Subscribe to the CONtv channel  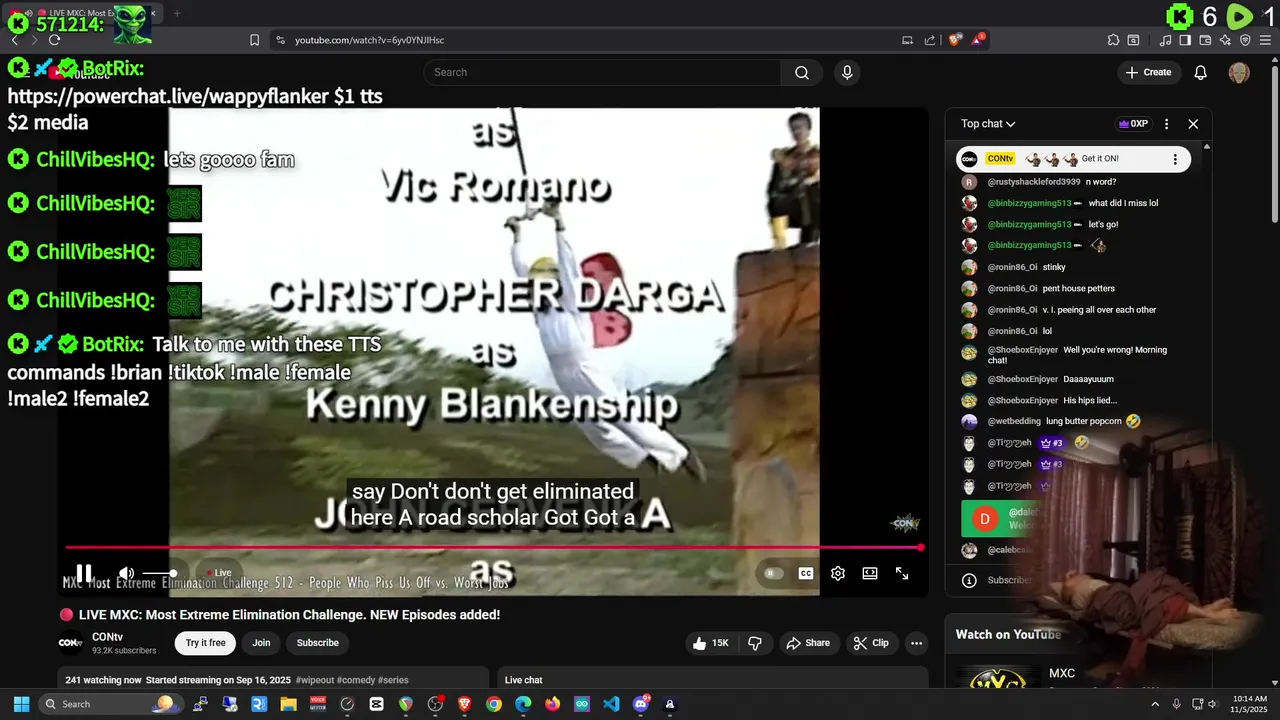318,643
